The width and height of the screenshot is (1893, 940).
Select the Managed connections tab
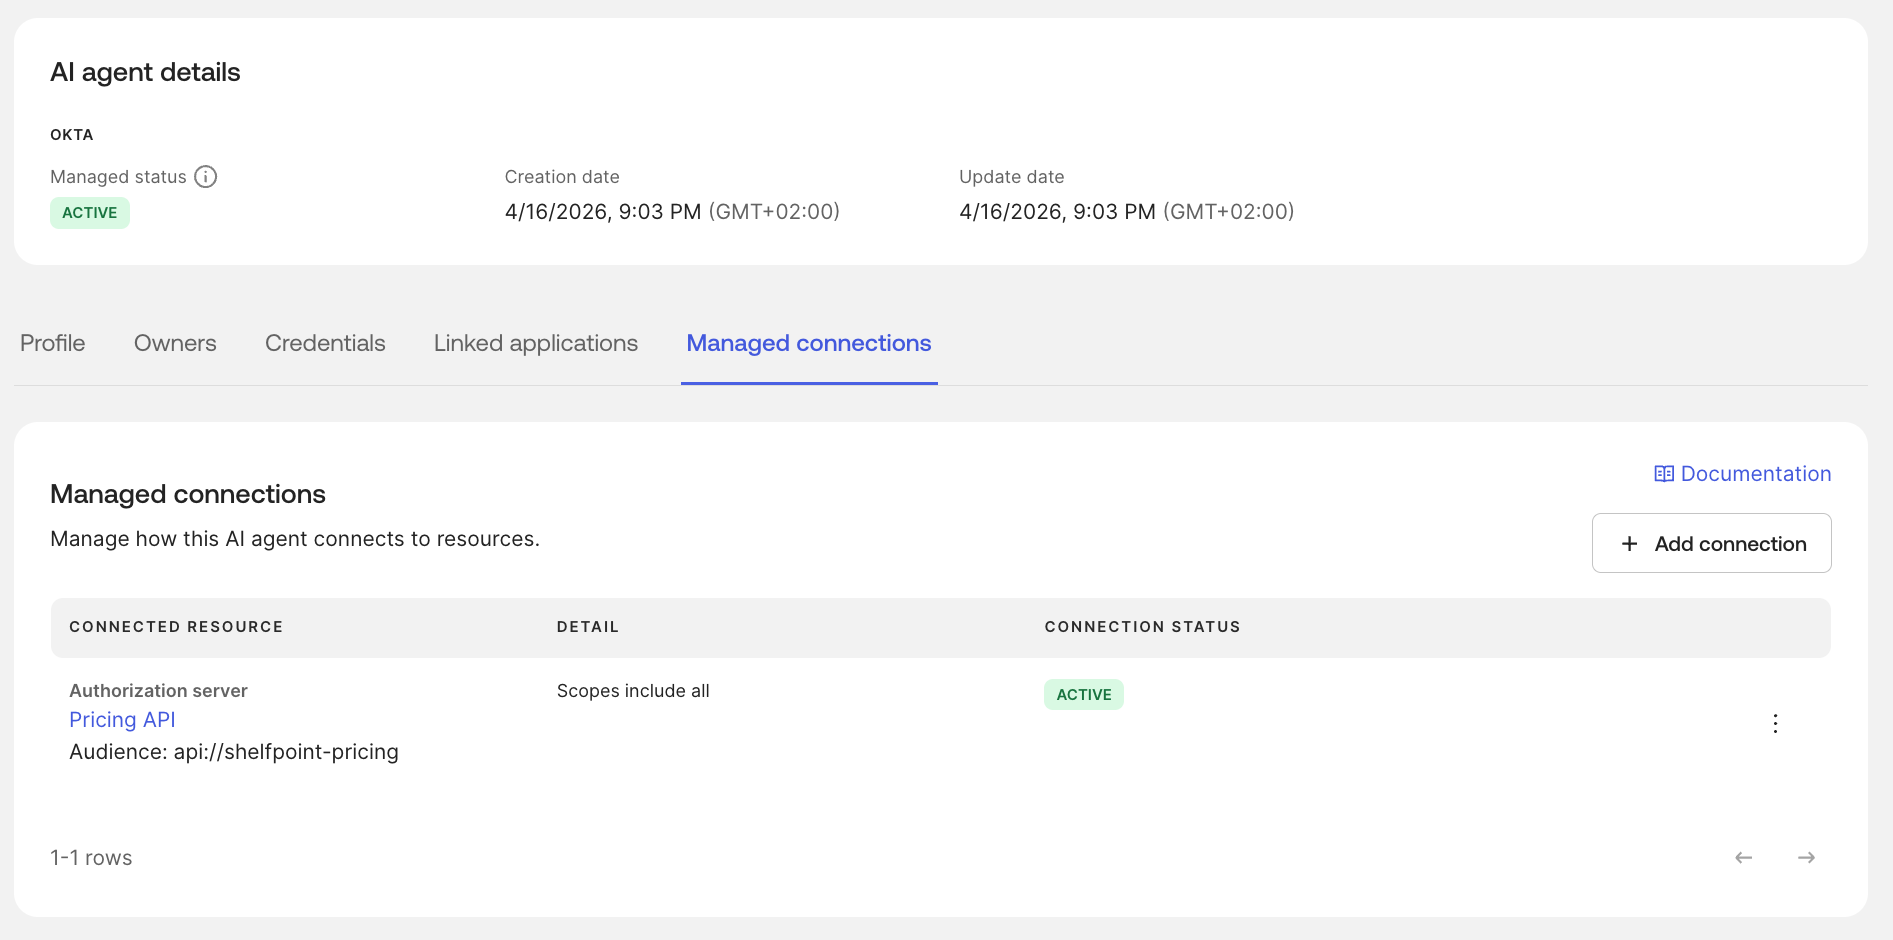(808, 343)
